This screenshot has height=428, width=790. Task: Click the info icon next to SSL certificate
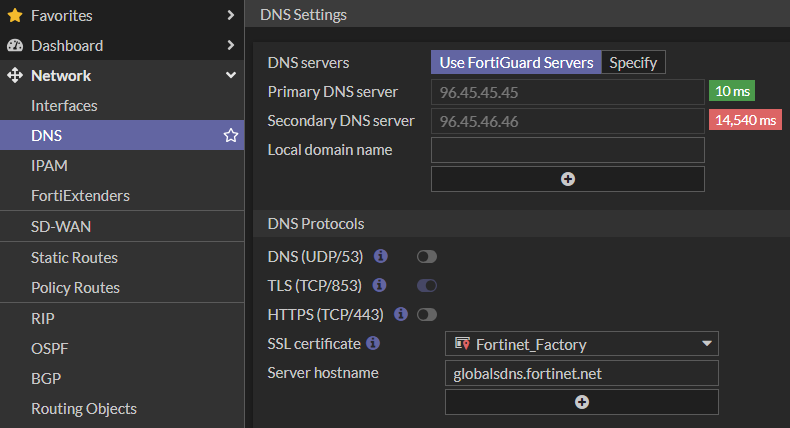(x=373, y=343)
